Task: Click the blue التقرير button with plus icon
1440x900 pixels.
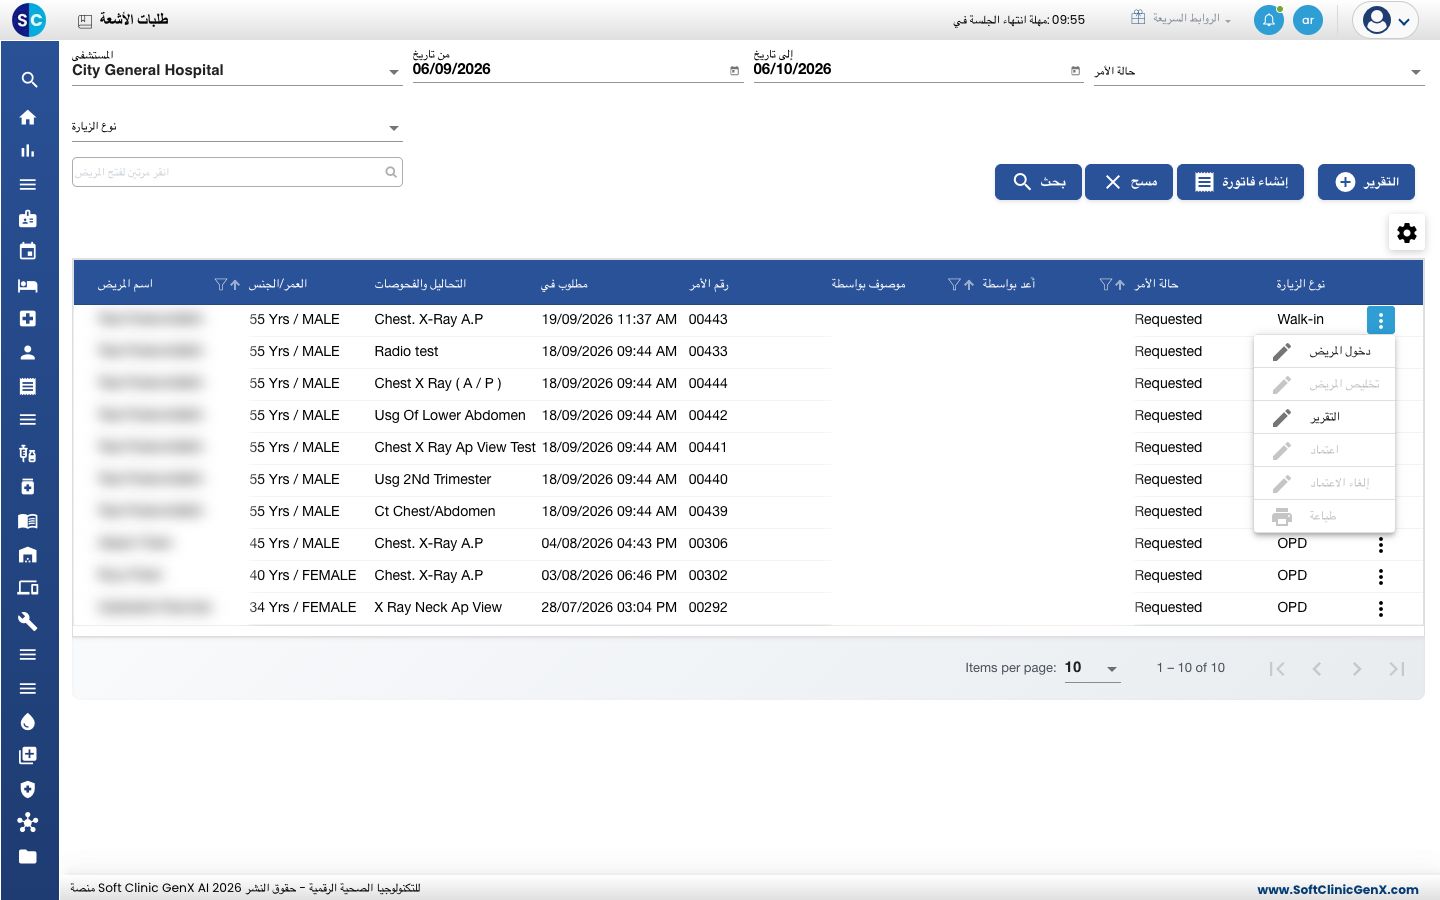Action: click(1366, 182)
